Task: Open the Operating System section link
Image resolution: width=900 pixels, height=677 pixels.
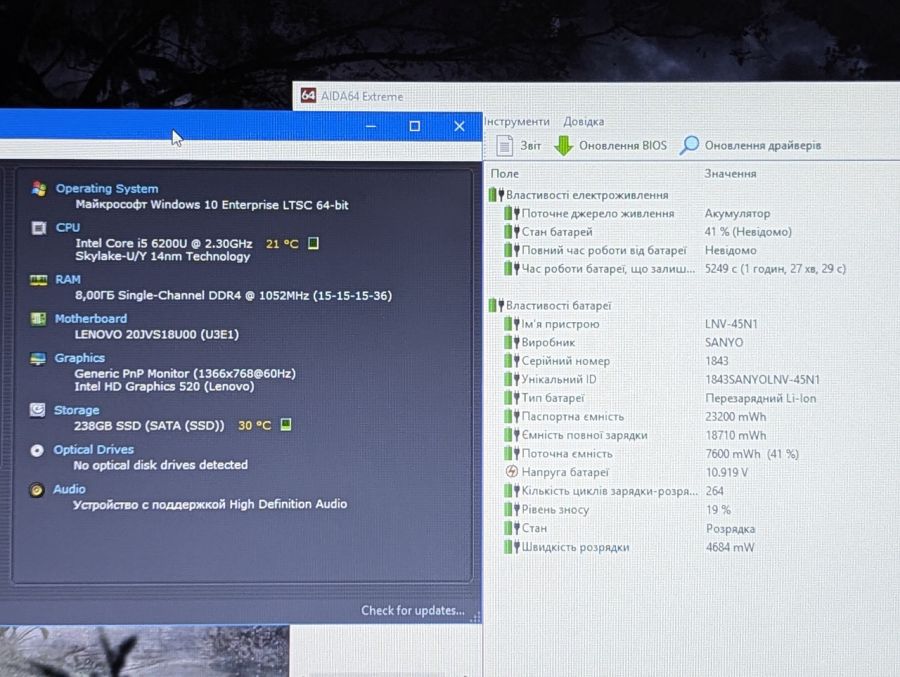Action: point(107,188)
